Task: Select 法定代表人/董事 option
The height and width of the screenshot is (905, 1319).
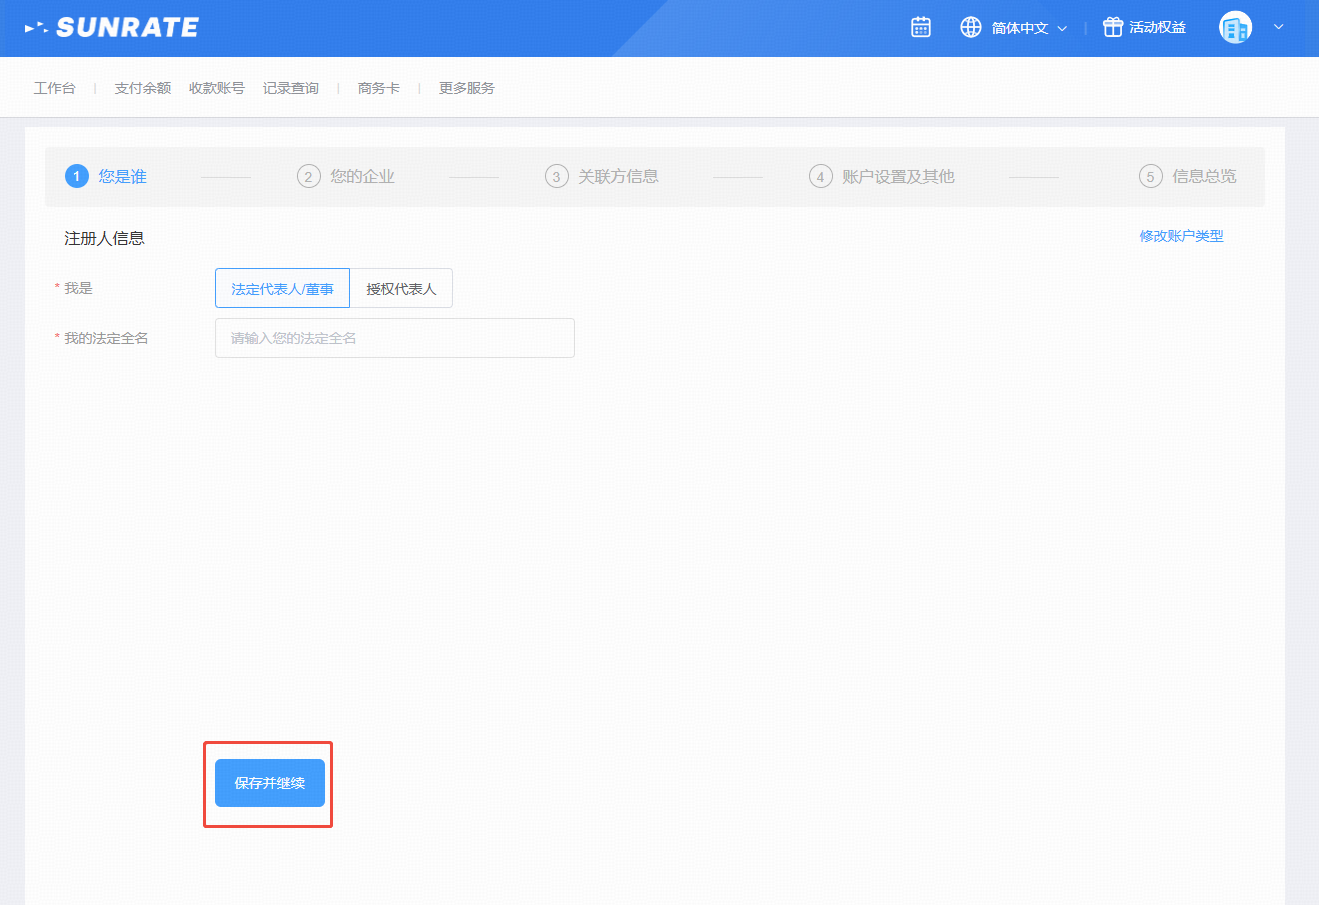Action: click(282, 289)
